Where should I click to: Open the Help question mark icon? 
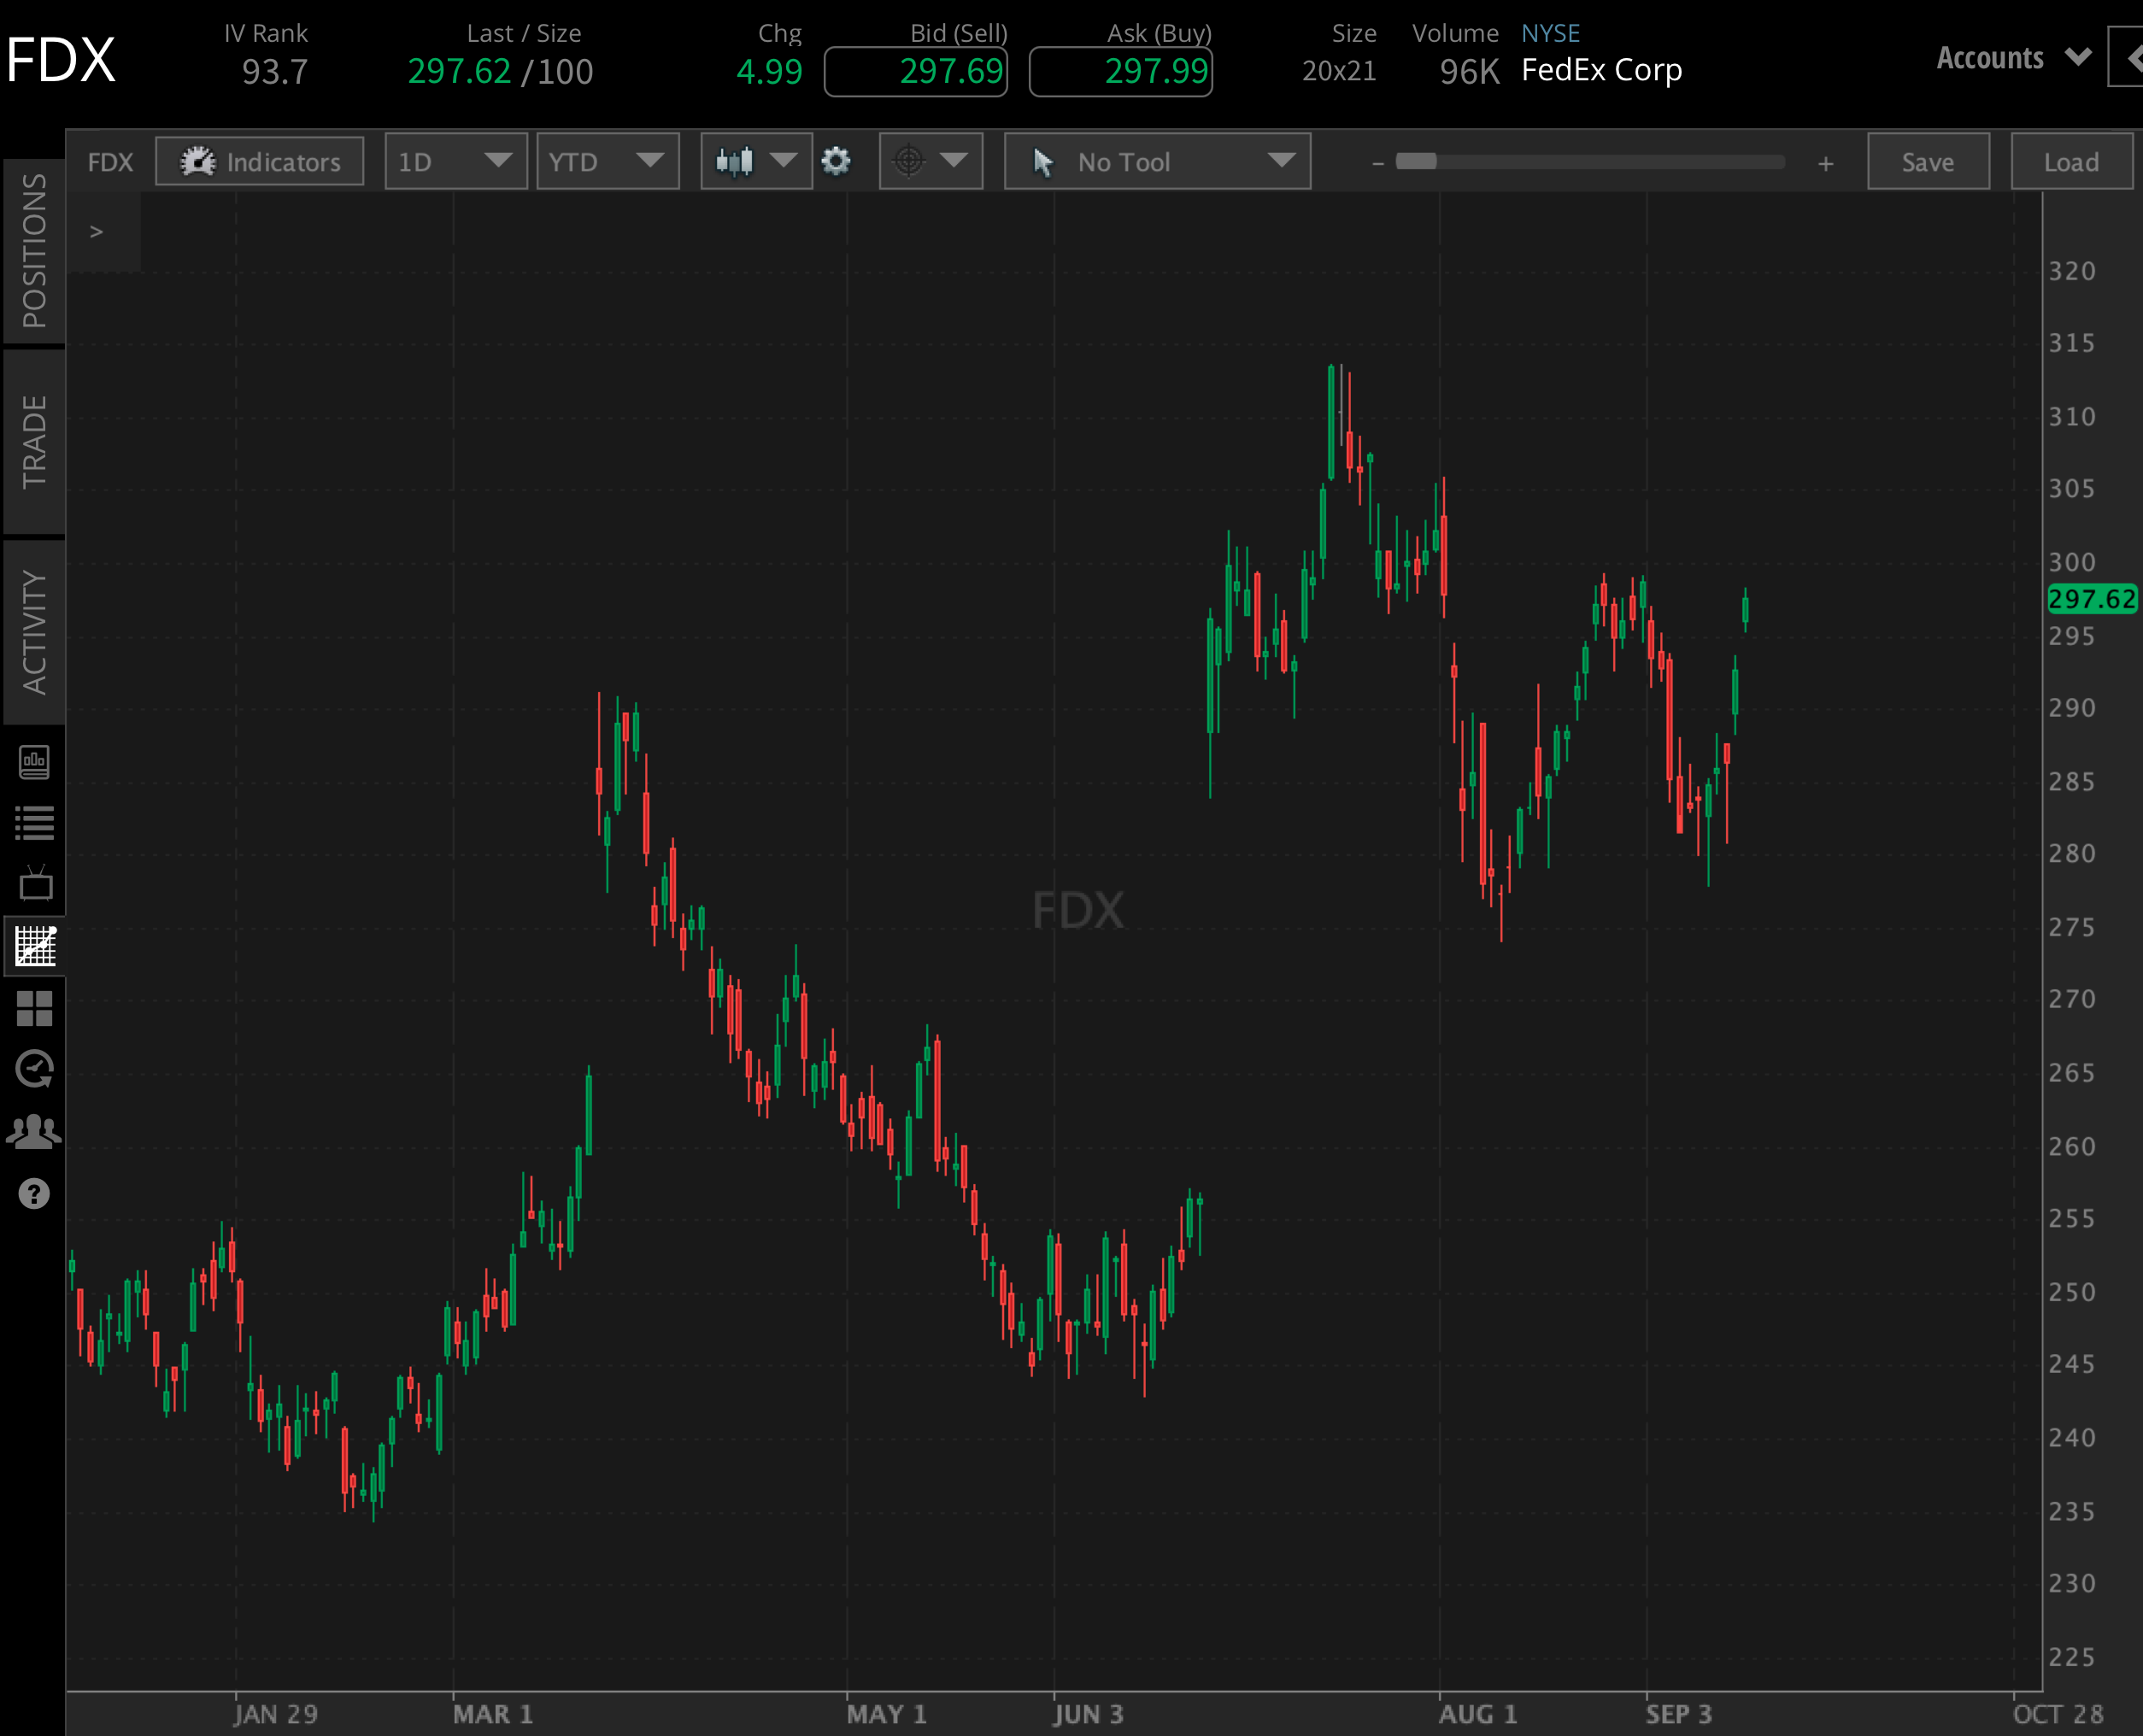click(35, 1193)
